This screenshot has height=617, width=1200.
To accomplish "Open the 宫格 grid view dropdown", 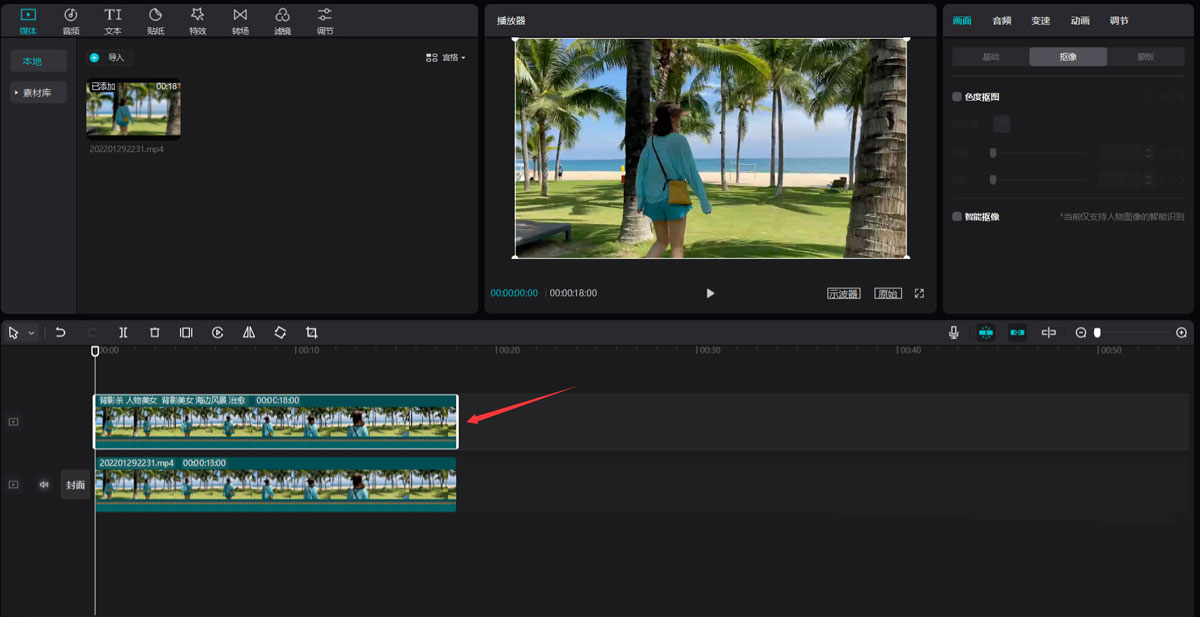I will [x=446, y=58].
